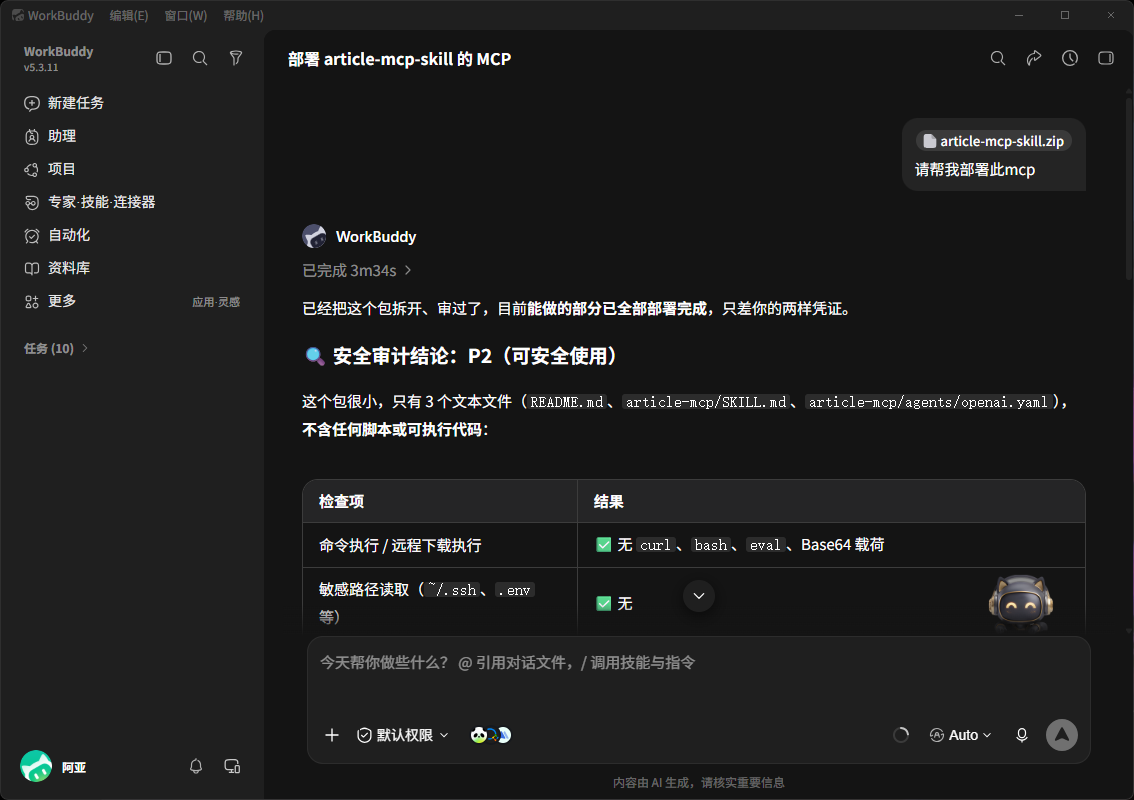This screenshot has height=800, width=1134.
Task: Toggle the sidebar panel icon
Action: tap(164, 58)
